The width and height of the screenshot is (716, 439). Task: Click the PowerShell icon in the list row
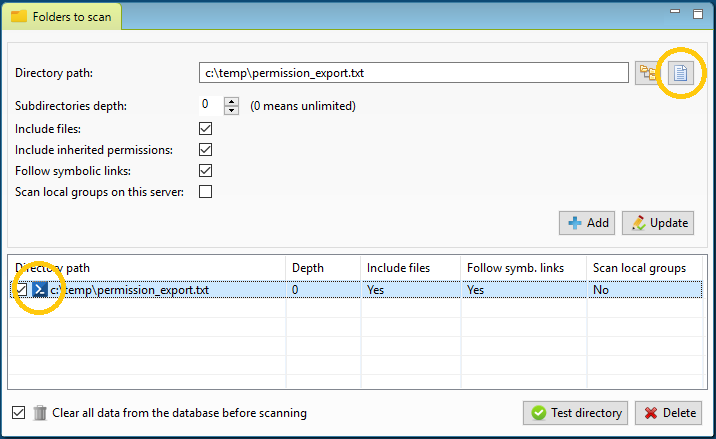pyautogui.click(x=40, y=290)
